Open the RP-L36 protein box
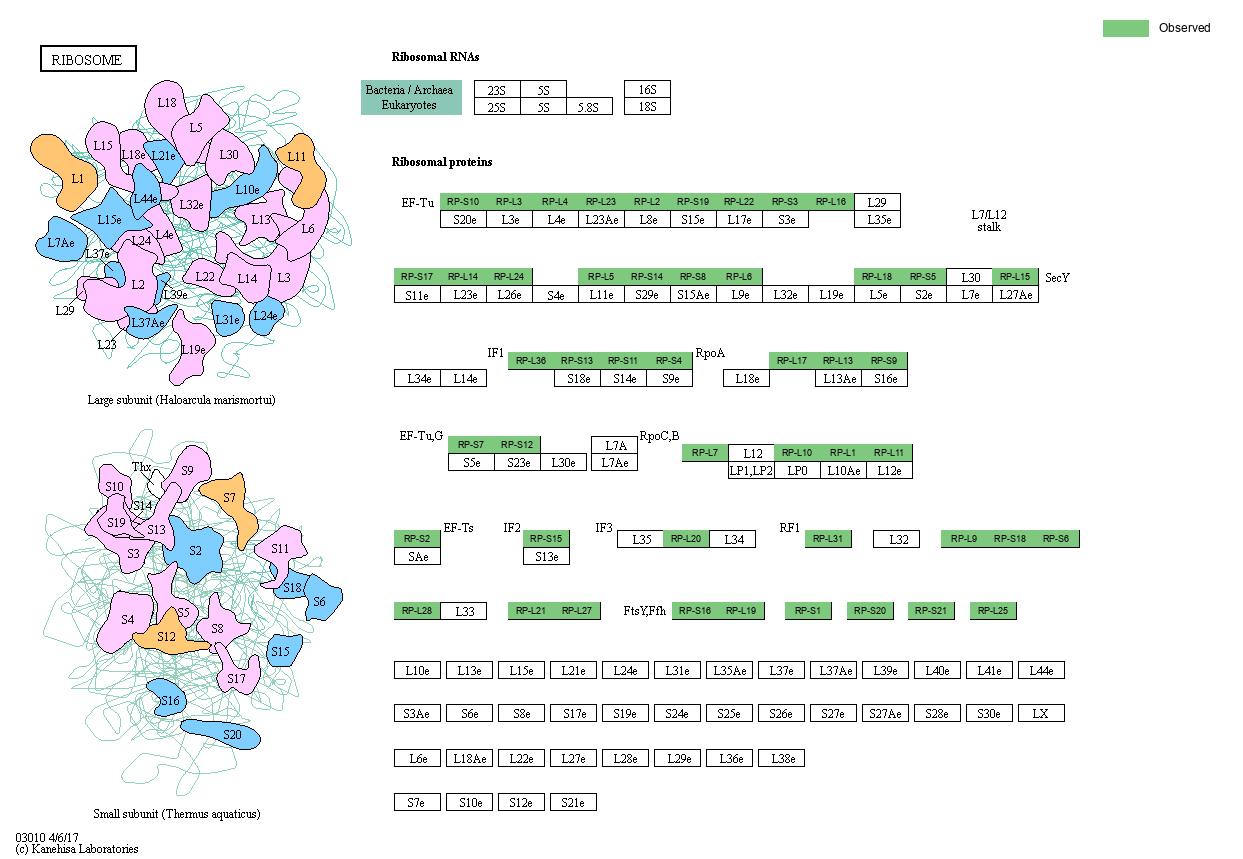 tap(531, 361)
